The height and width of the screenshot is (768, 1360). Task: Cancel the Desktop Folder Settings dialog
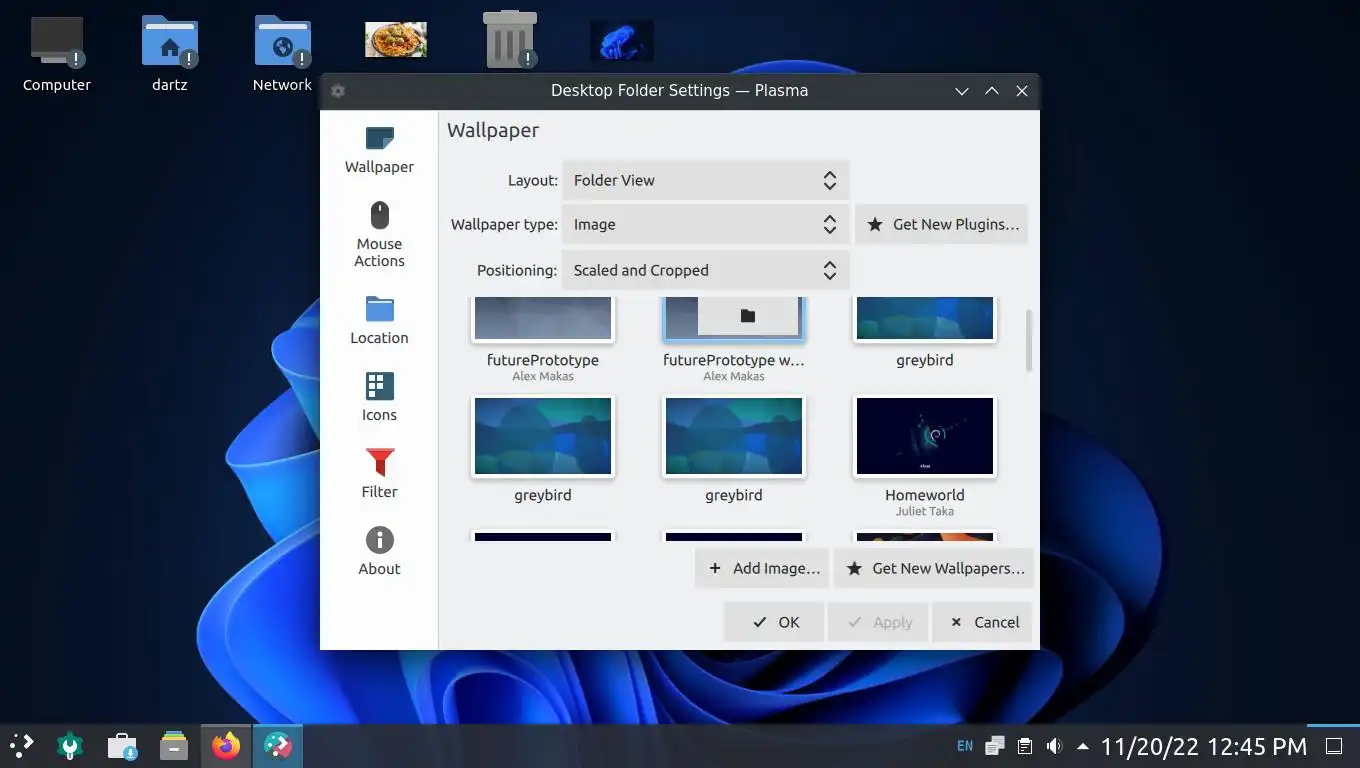(x=982, y=622)
